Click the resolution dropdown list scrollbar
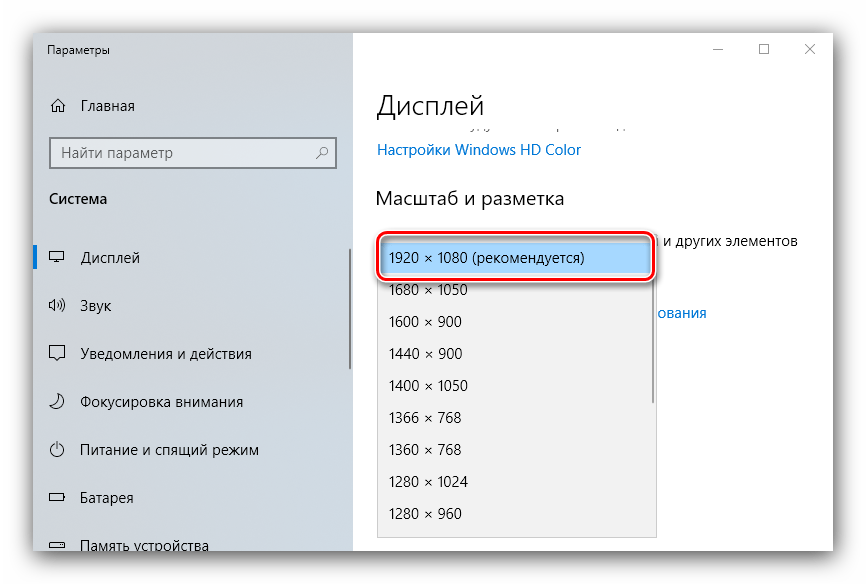 [653, 340]
